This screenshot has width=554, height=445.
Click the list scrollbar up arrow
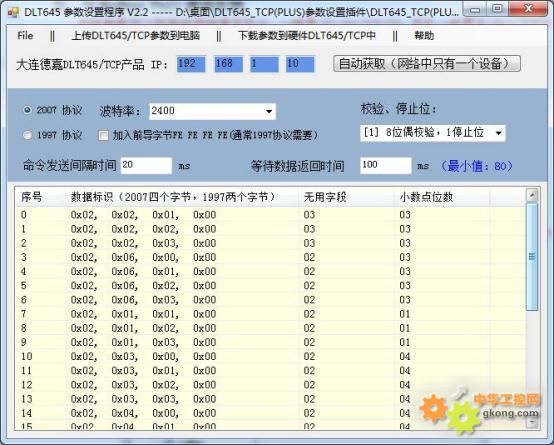coord(532,195)
